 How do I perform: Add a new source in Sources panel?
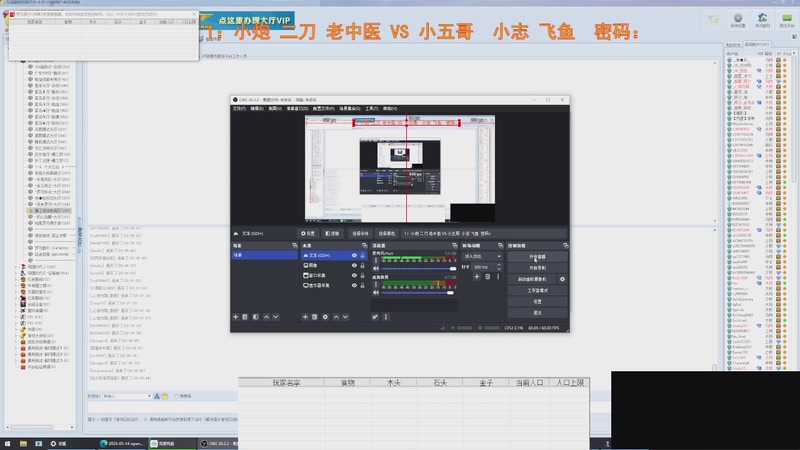point(305,317)
